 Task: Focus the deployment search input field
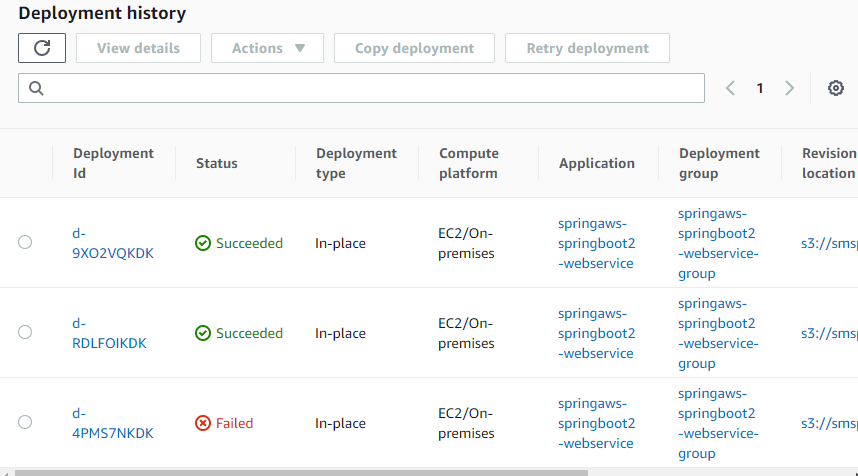pyautogui.click(x=370, y=88)
